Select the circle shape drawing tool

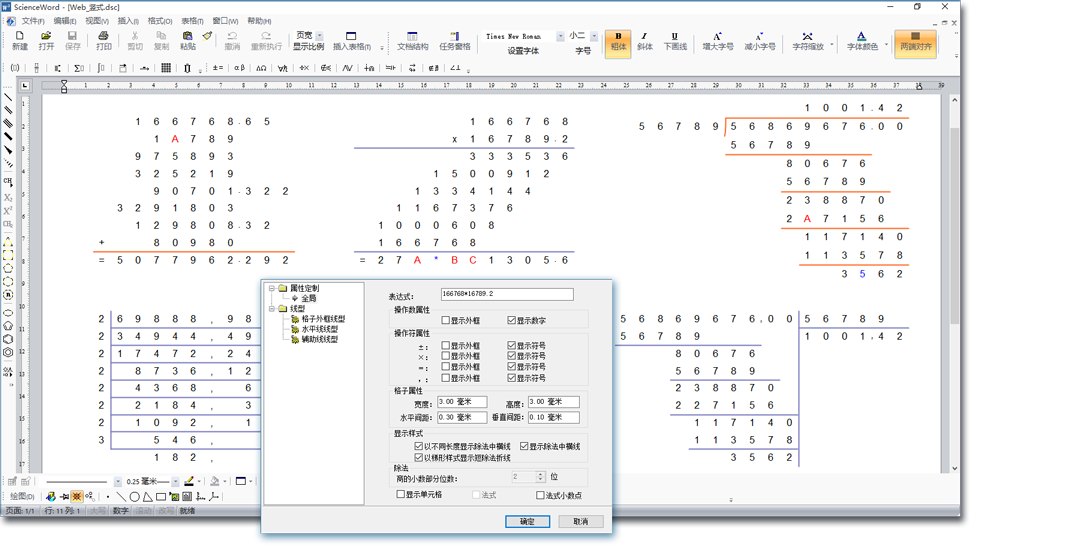(134, 497)
